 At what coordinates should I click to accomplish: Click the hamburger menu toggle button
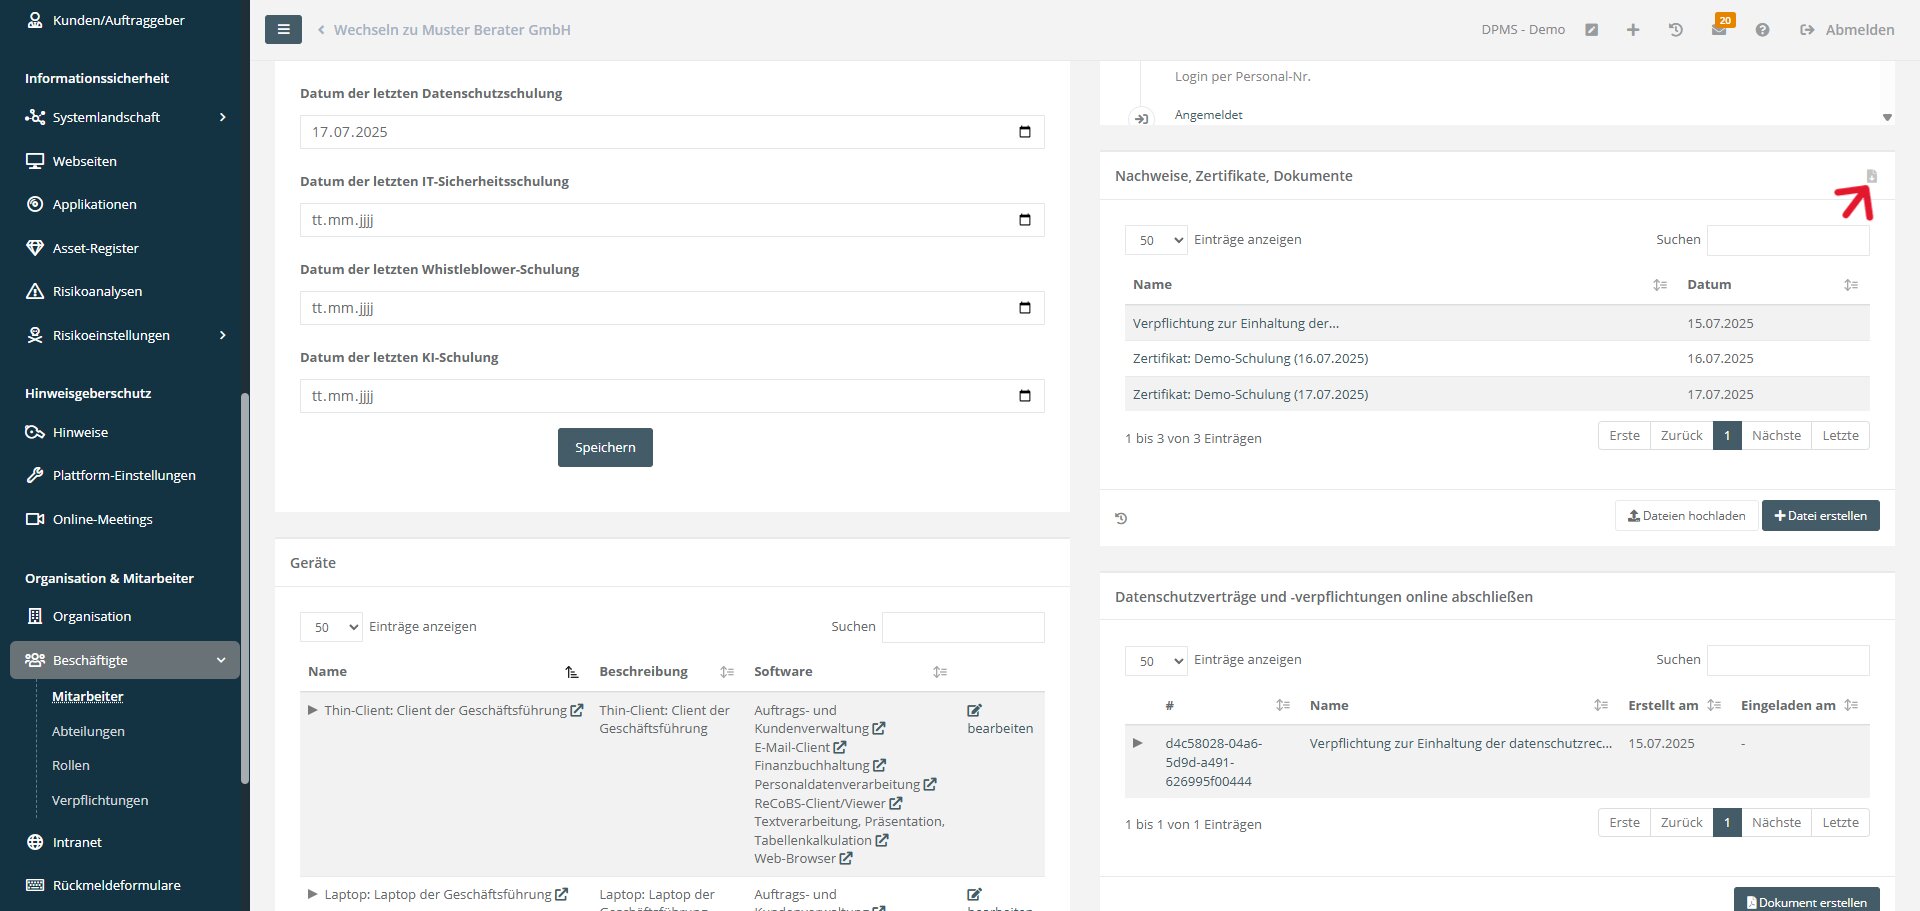coord(283,30)
